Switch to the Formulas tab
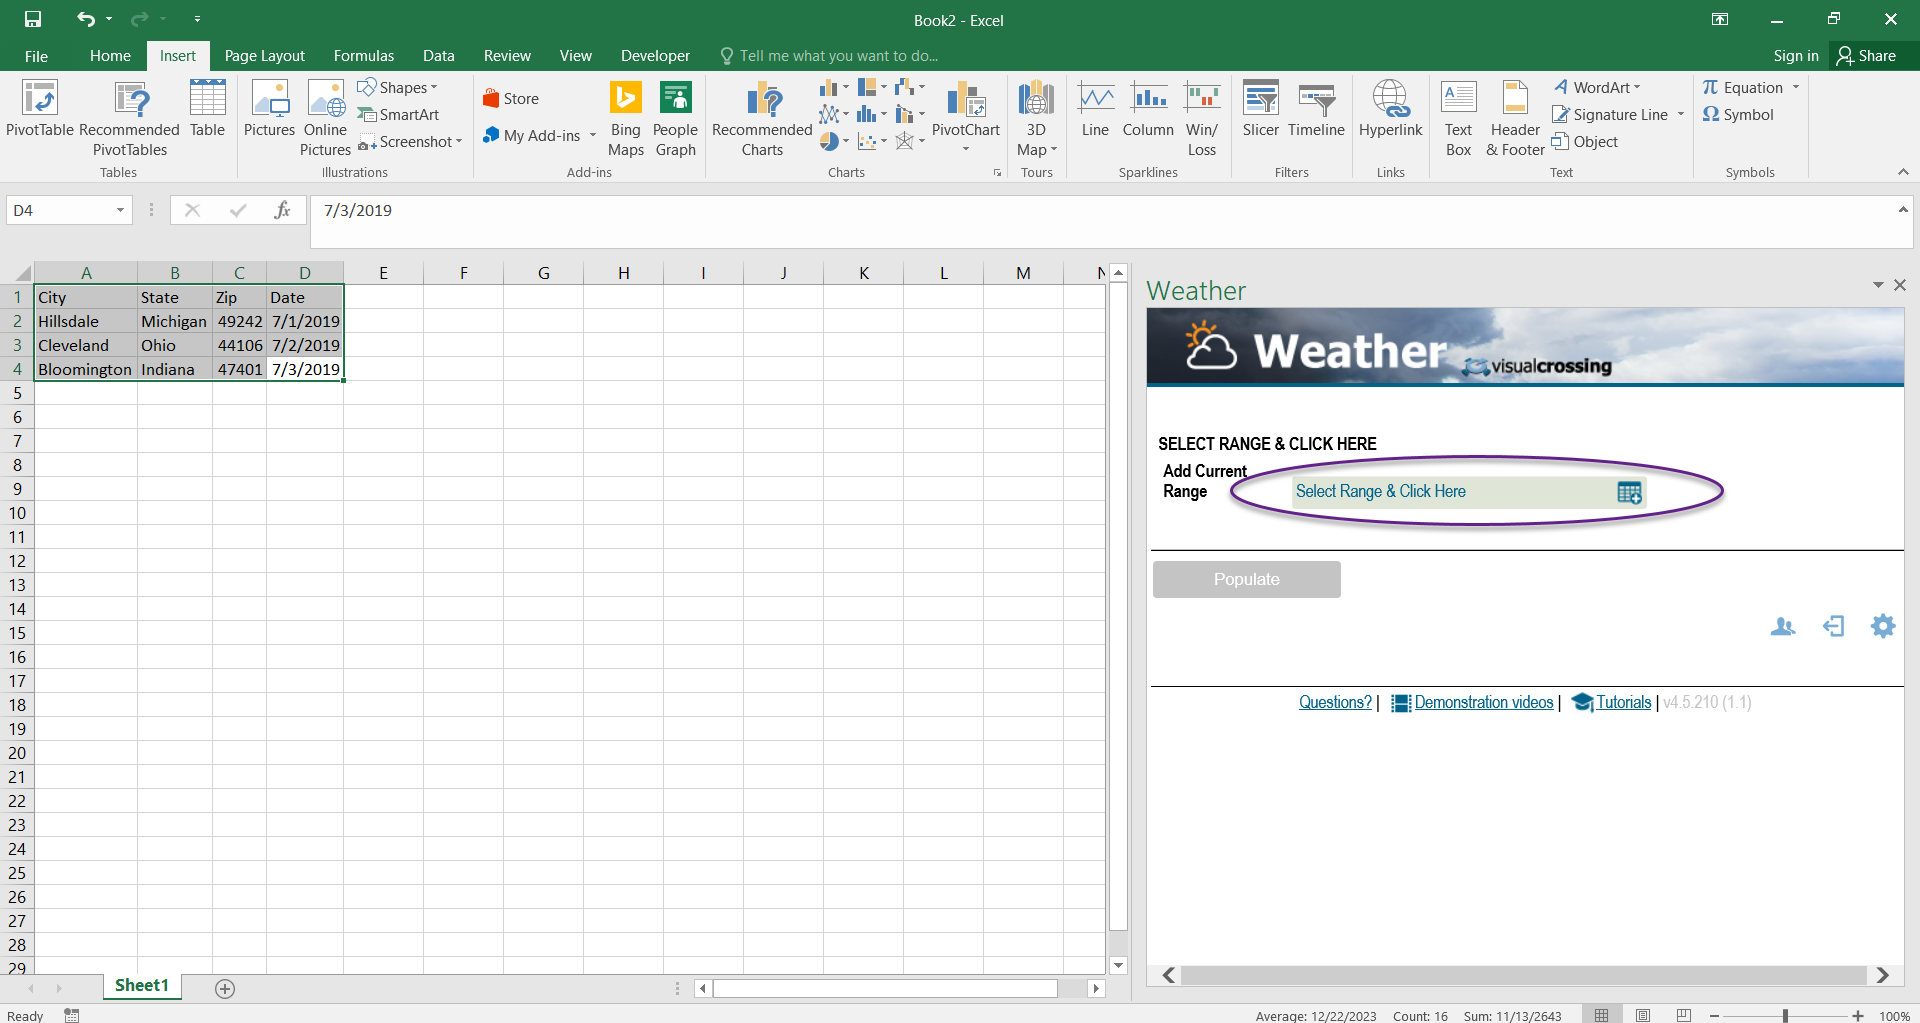1920x1023 pixels. pyautogui.click(x=363, y=56)
